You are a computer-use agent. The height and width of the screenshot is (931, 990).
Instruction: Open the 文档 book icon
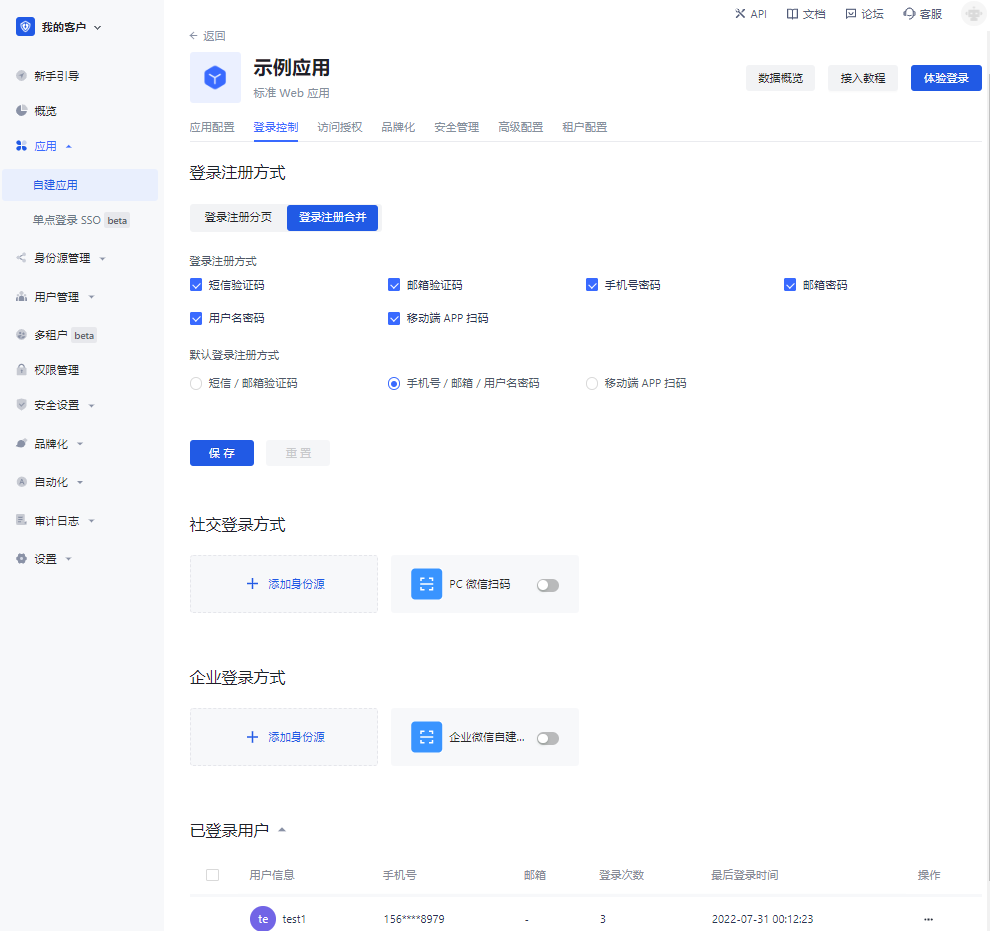click(792, 14)
